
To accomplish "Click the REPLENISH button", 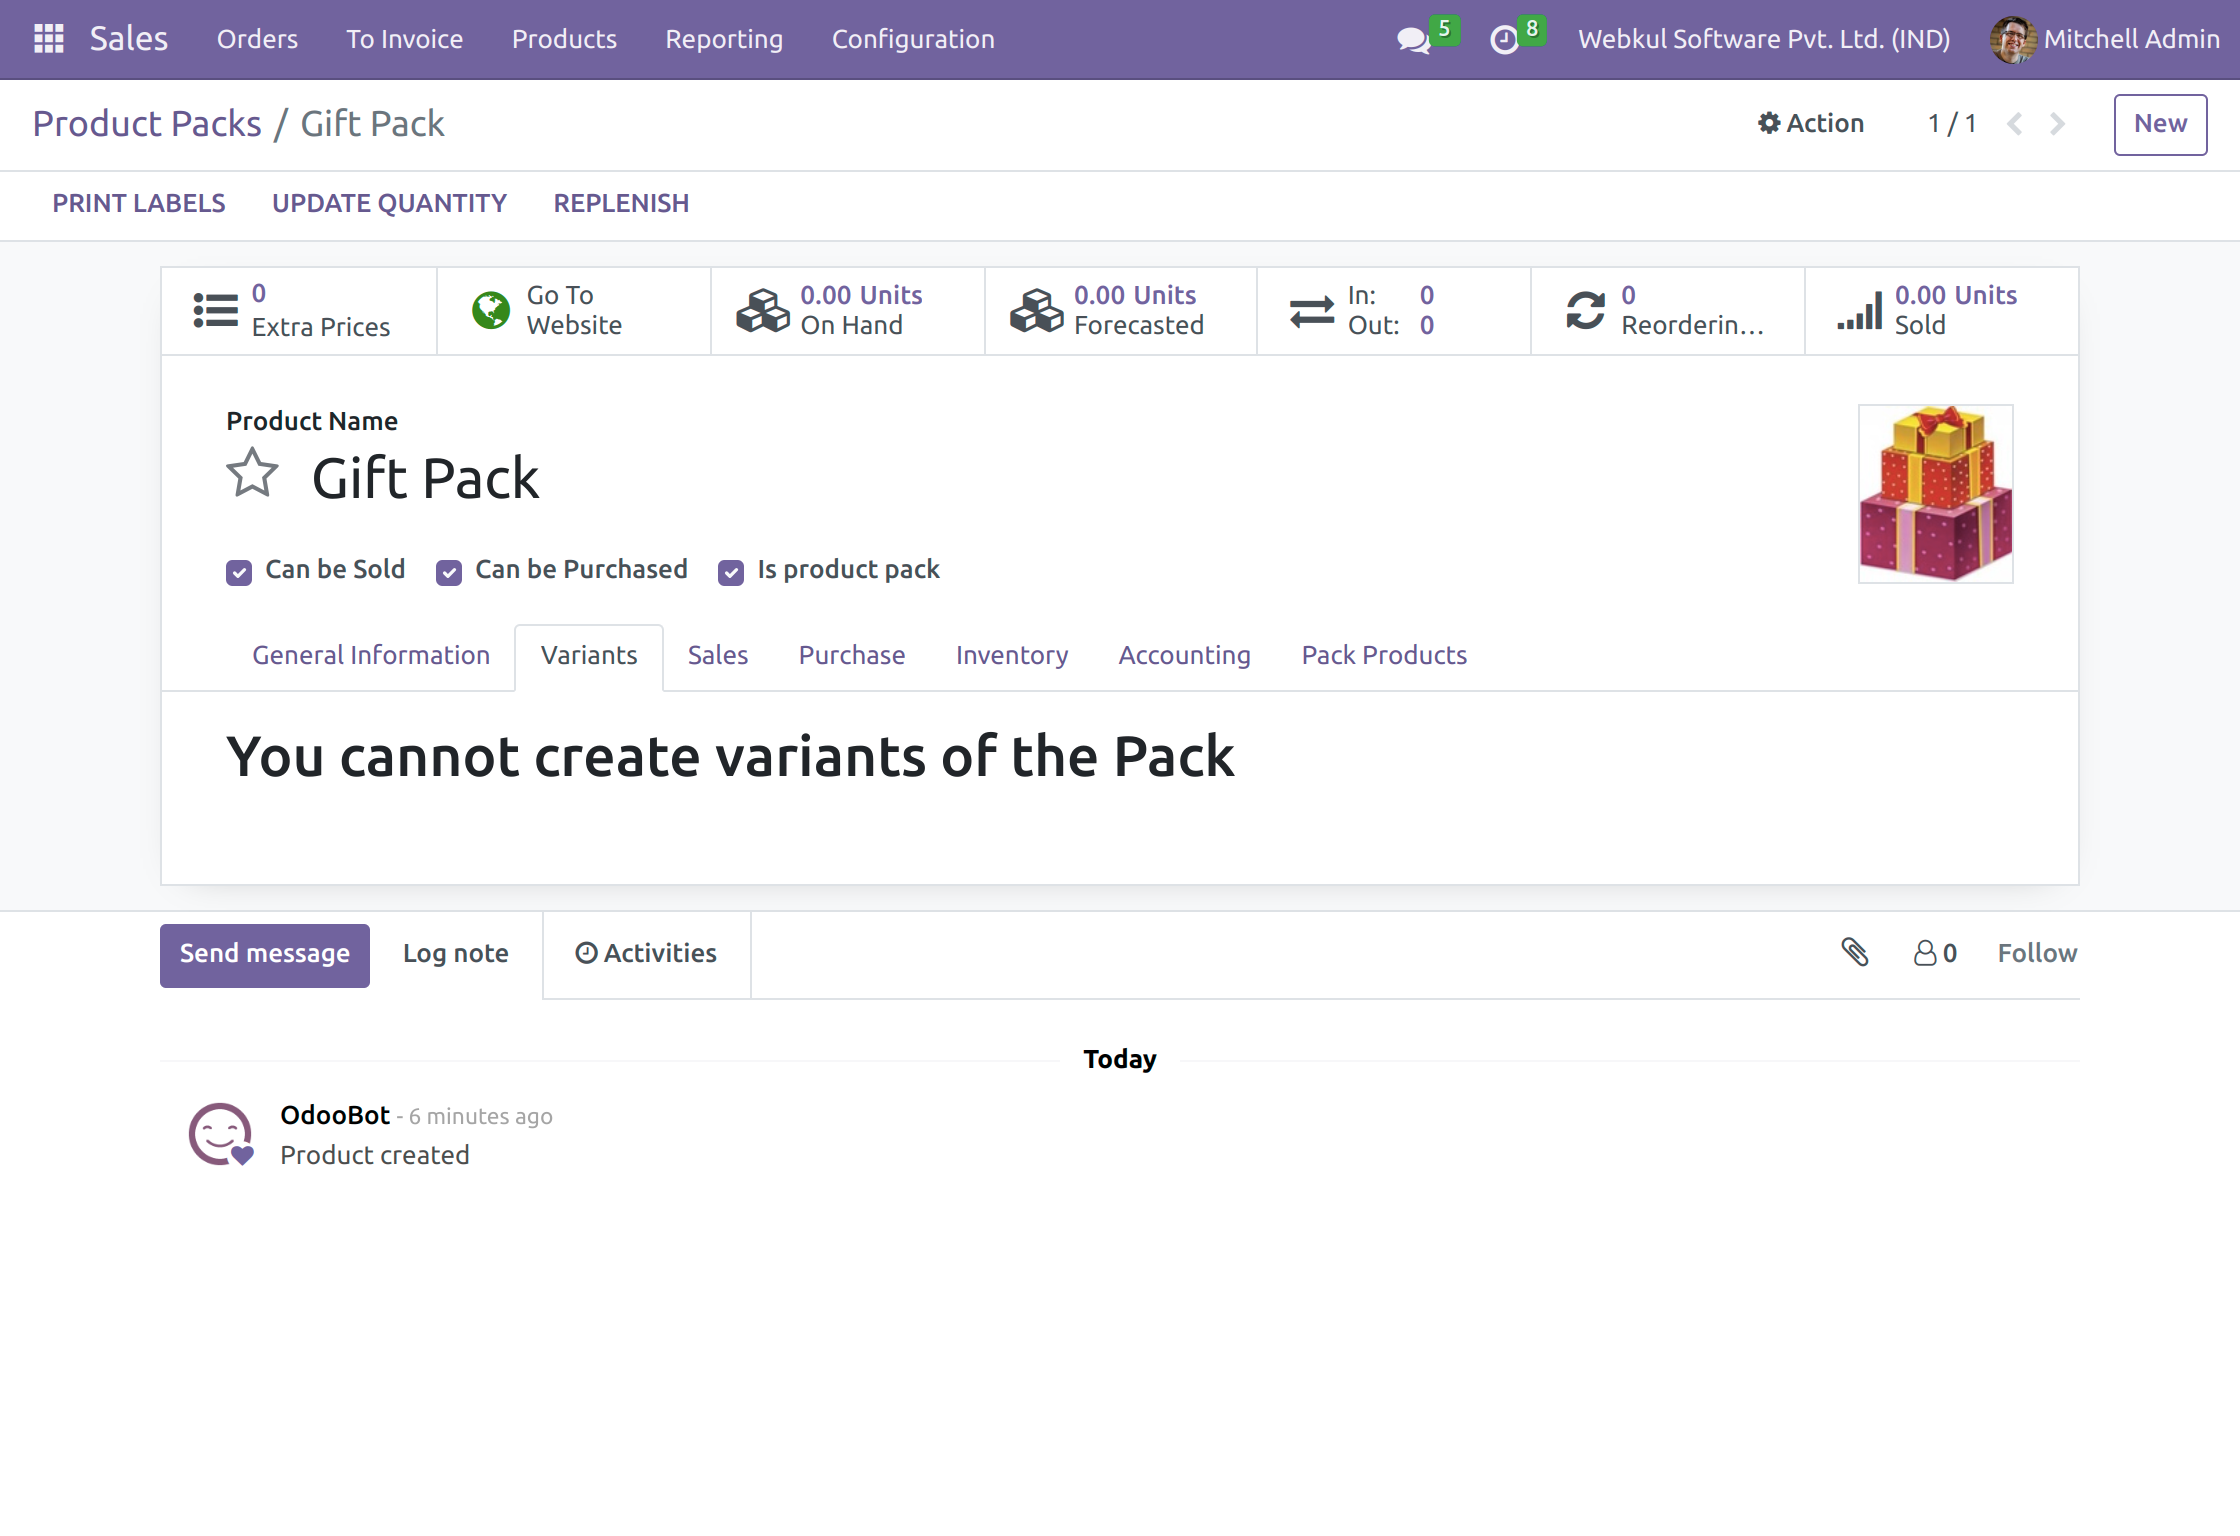I will (621, 203).
